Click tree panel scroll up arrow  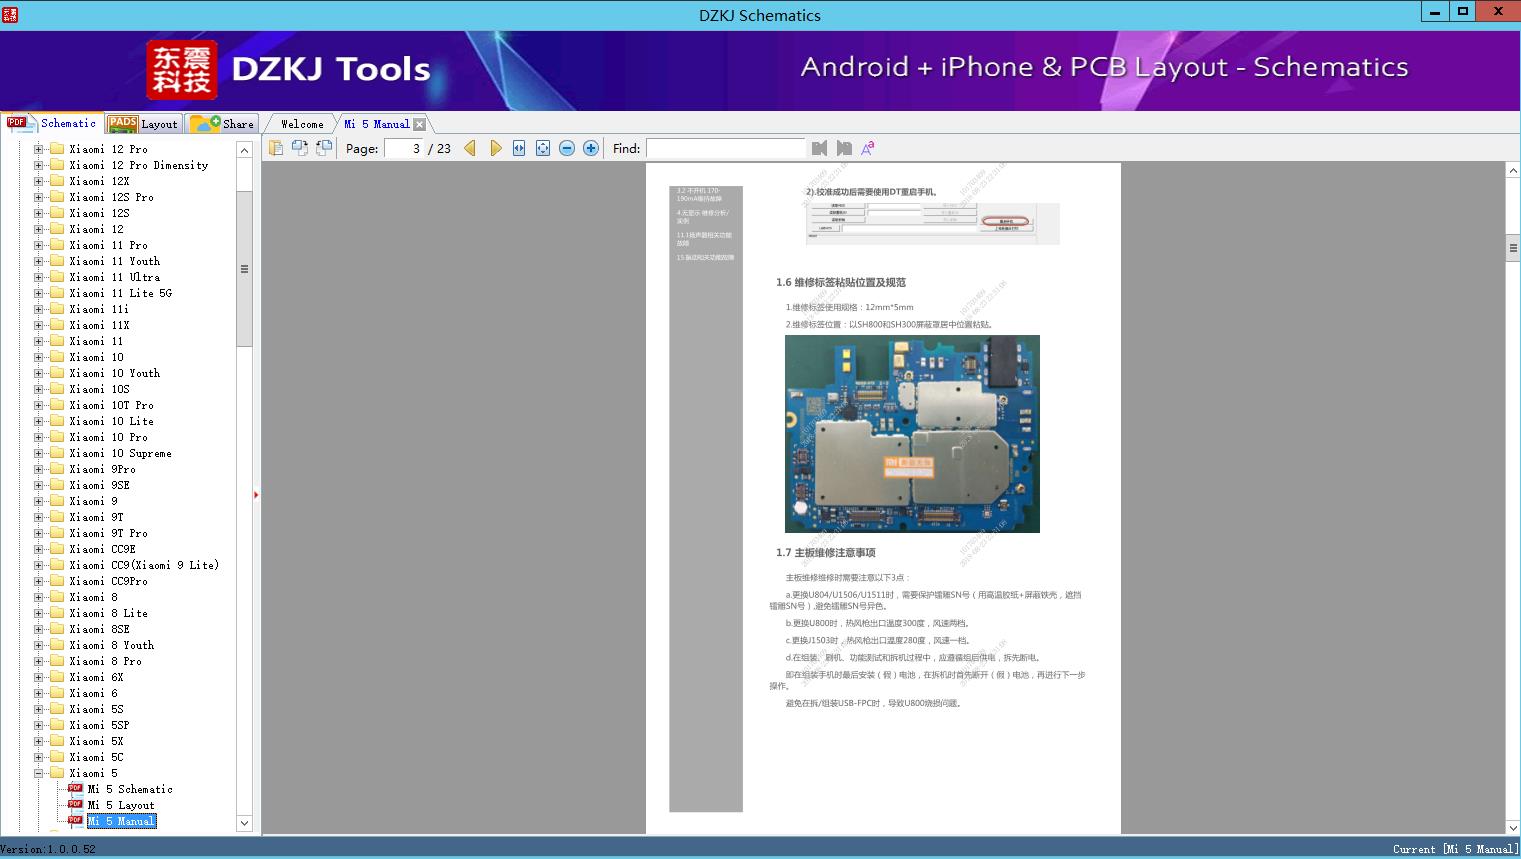(244, 150)
